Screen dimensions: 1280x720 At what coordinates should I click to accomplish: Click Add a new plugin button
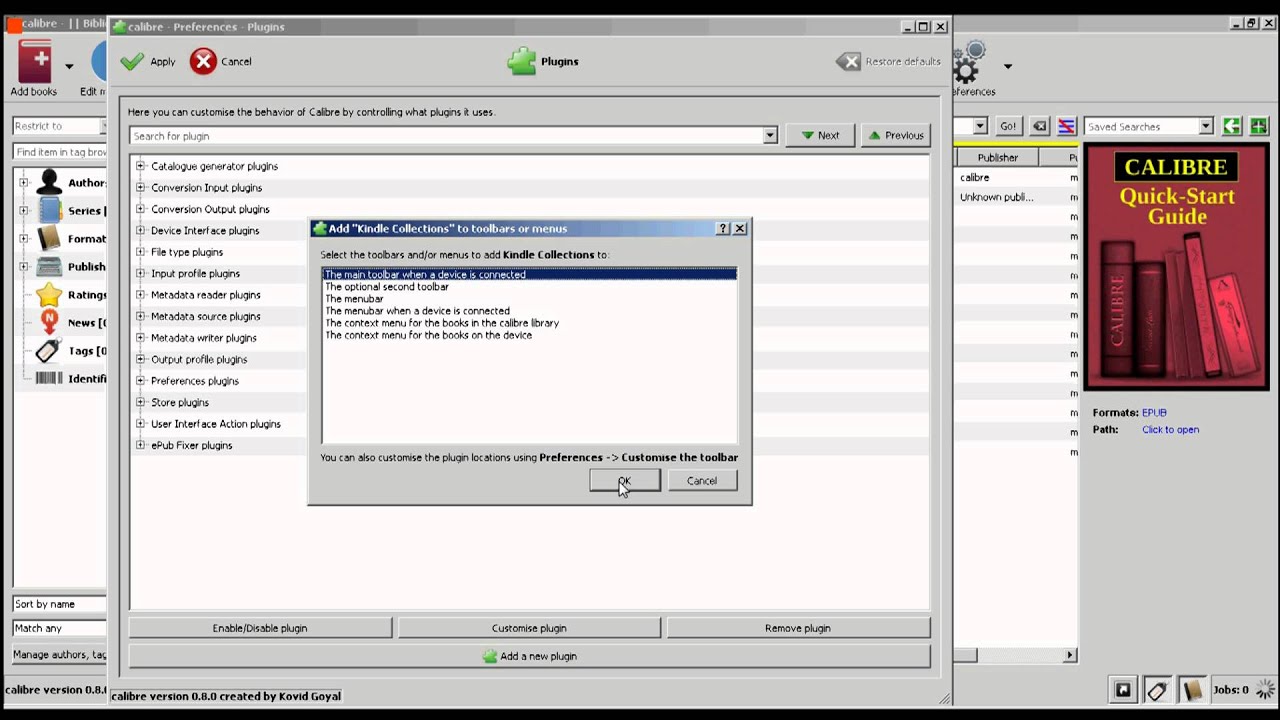(529, 656)
